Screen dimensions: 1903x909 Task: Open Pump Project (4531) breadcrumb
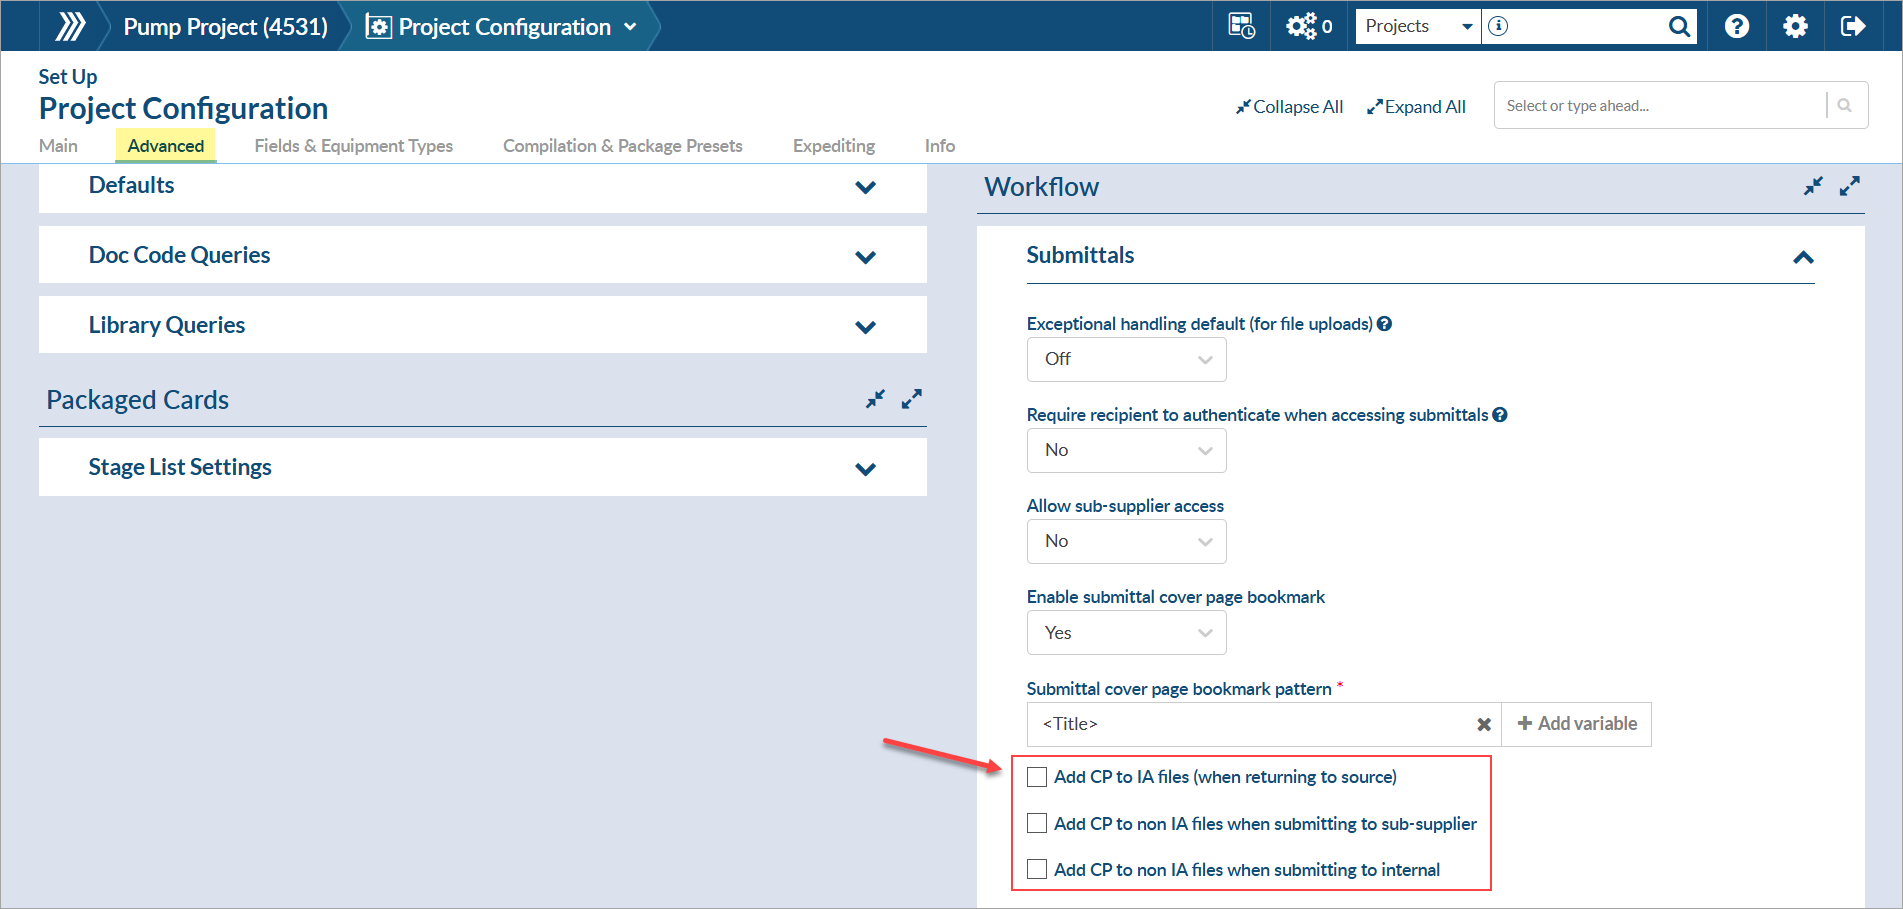[226, 27]
